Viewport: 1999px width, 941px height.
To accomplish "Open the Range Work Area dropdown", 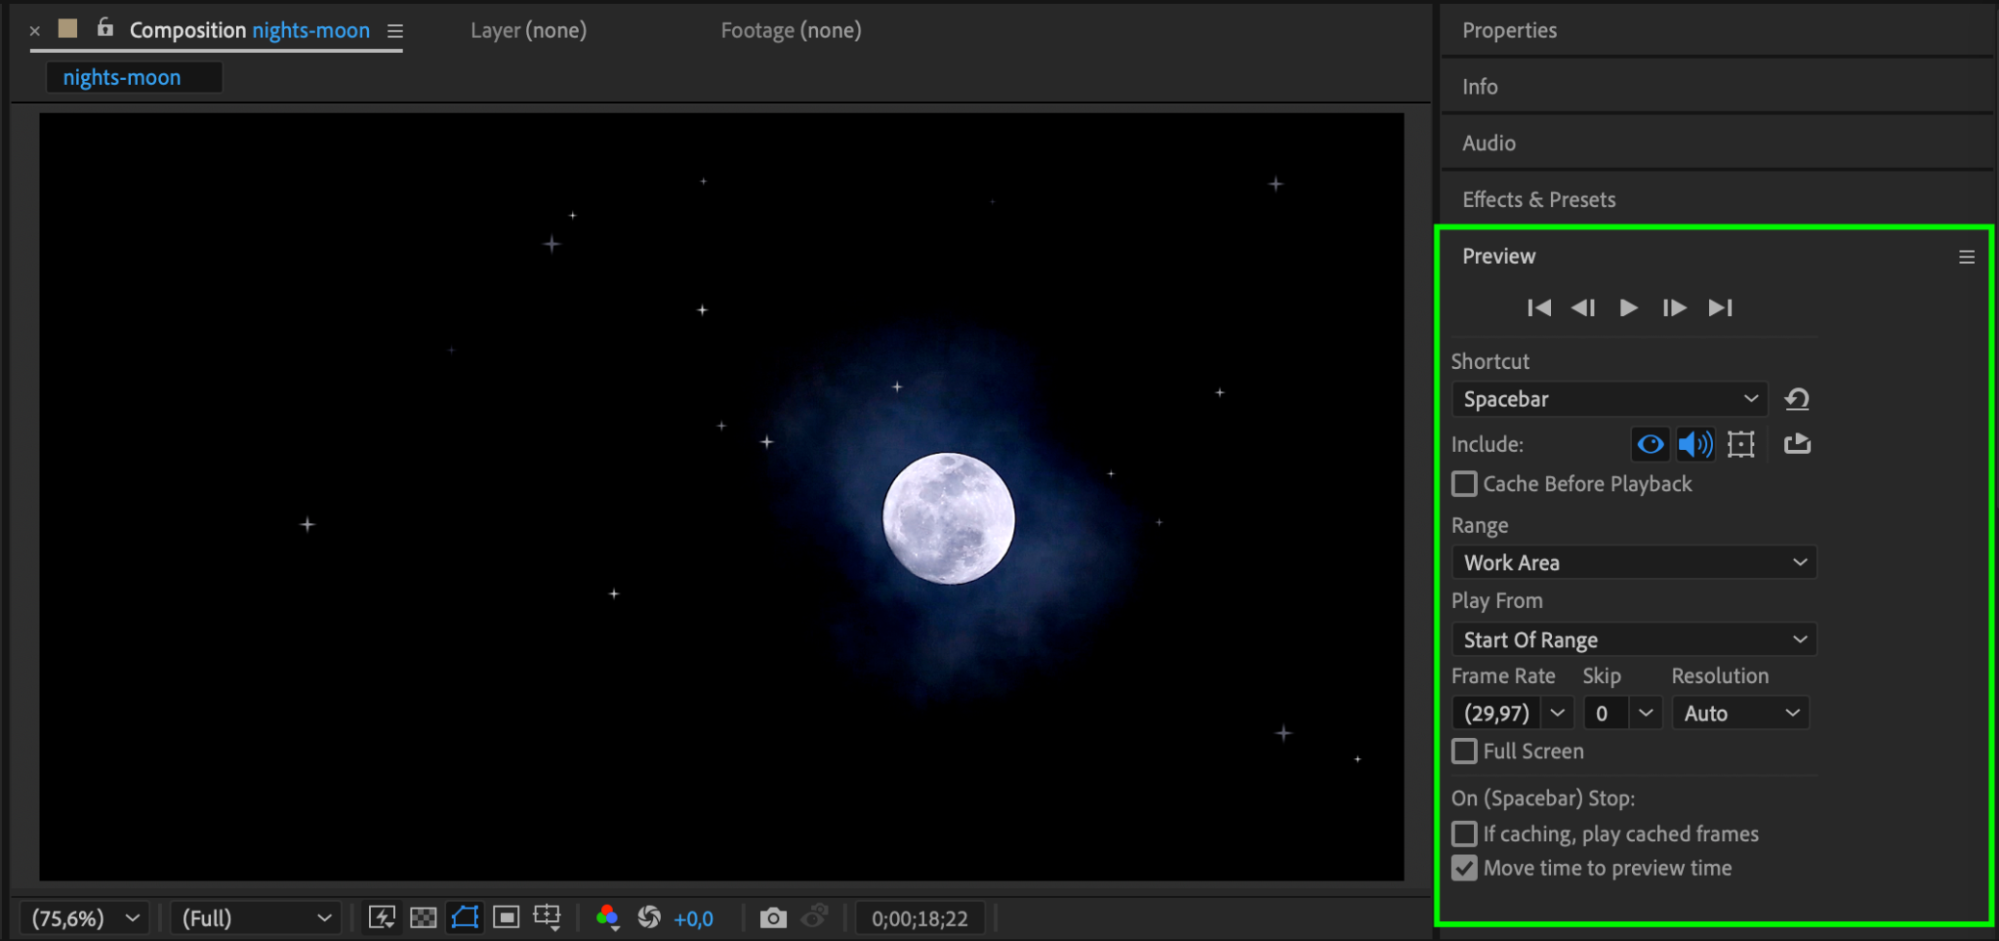I will pos(1633,563).
